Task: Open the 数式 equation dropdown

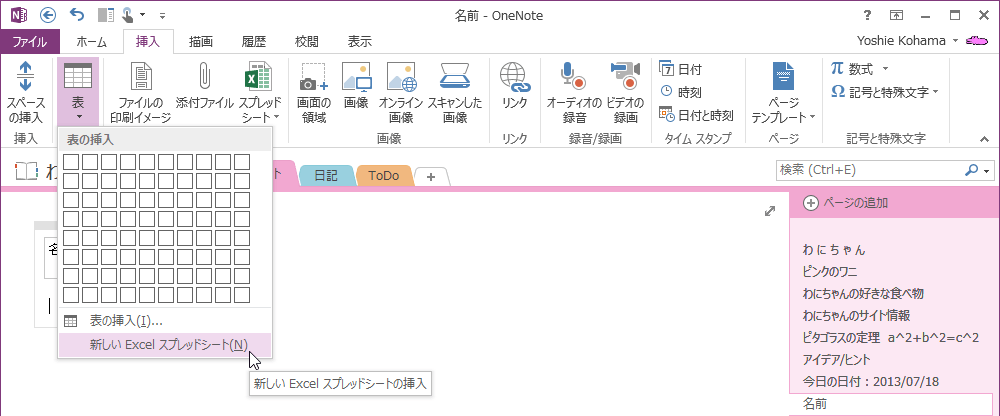Action: (860, 68)
